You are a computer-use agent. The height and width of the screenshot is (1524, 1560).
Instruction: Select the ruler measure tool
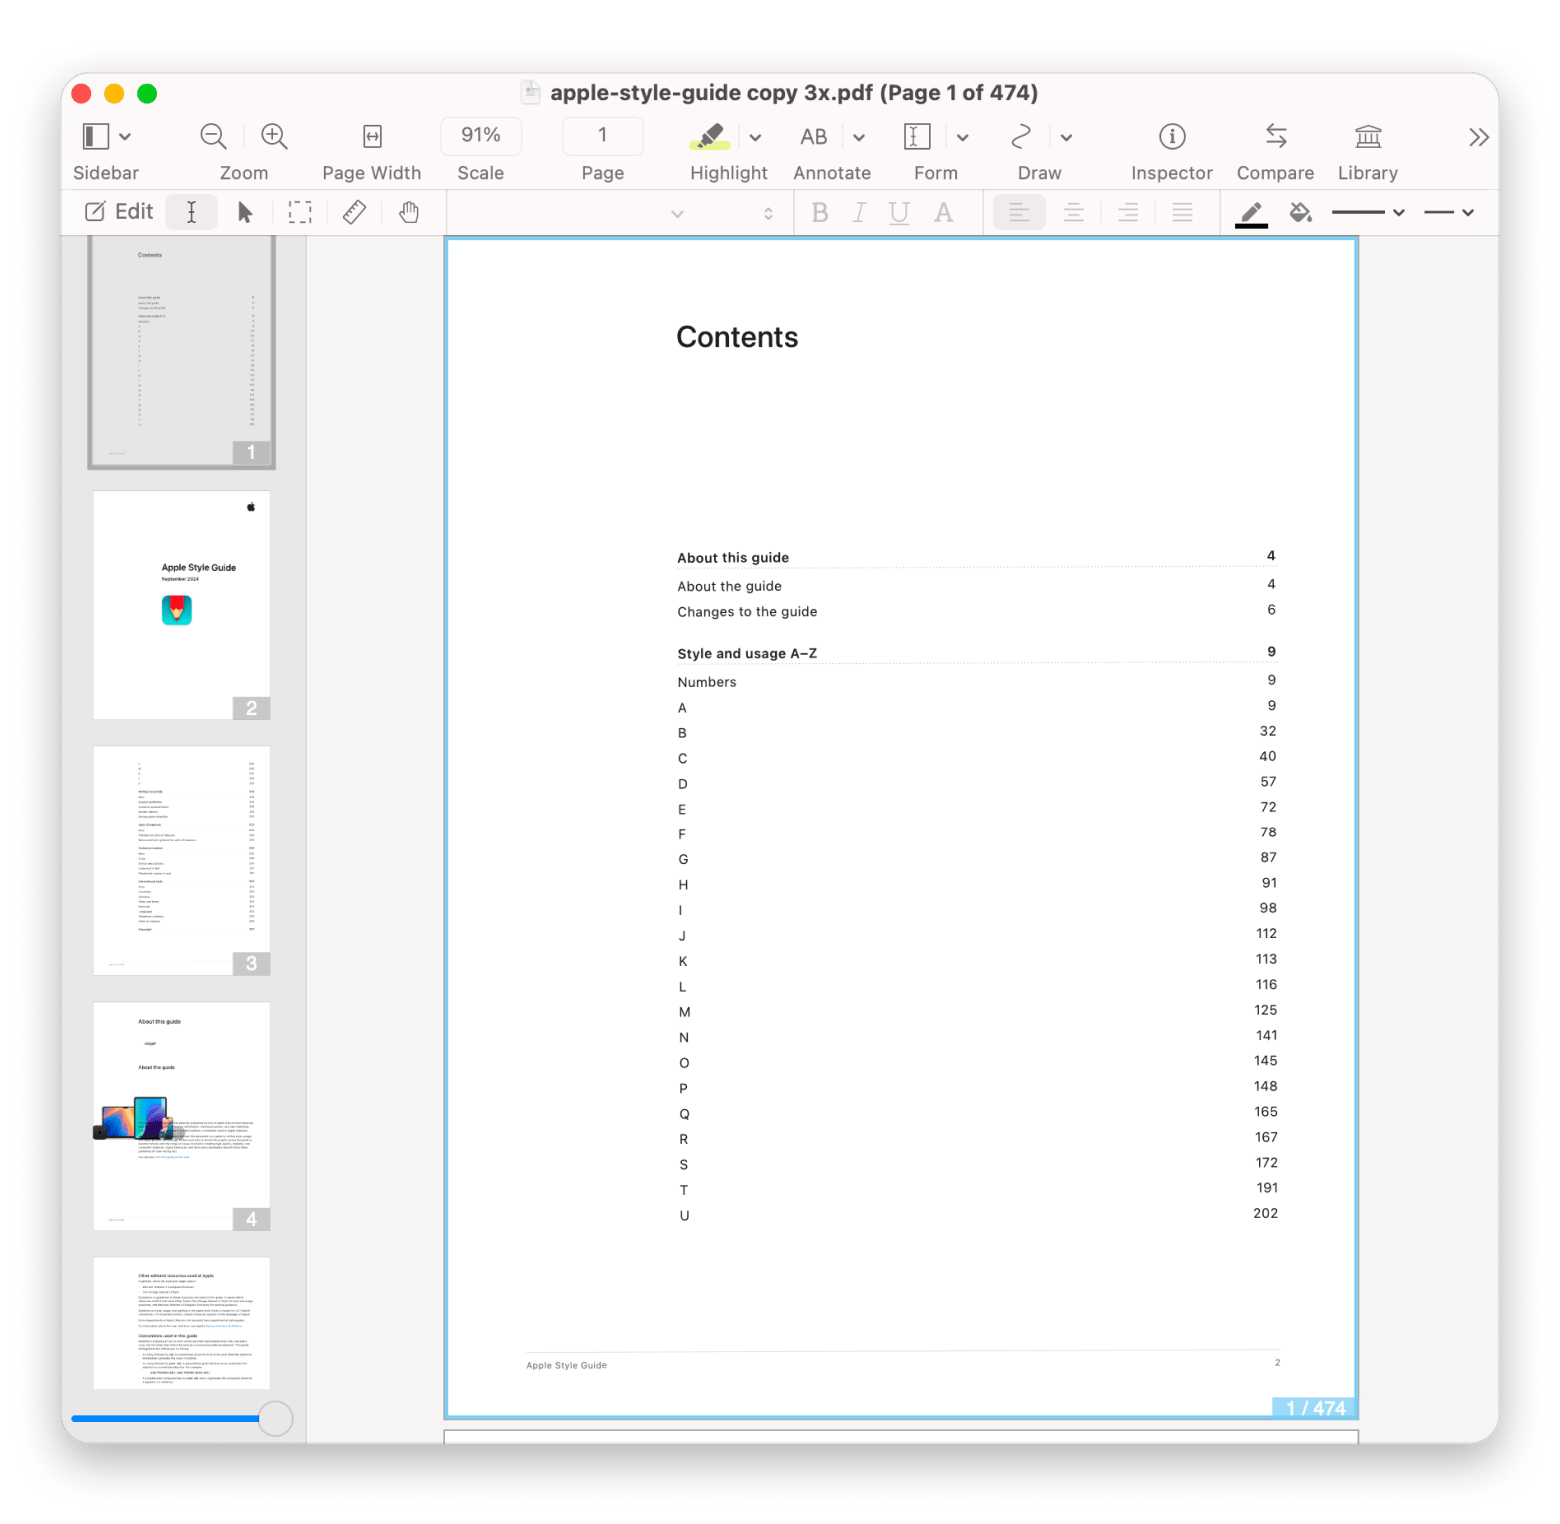354,212
